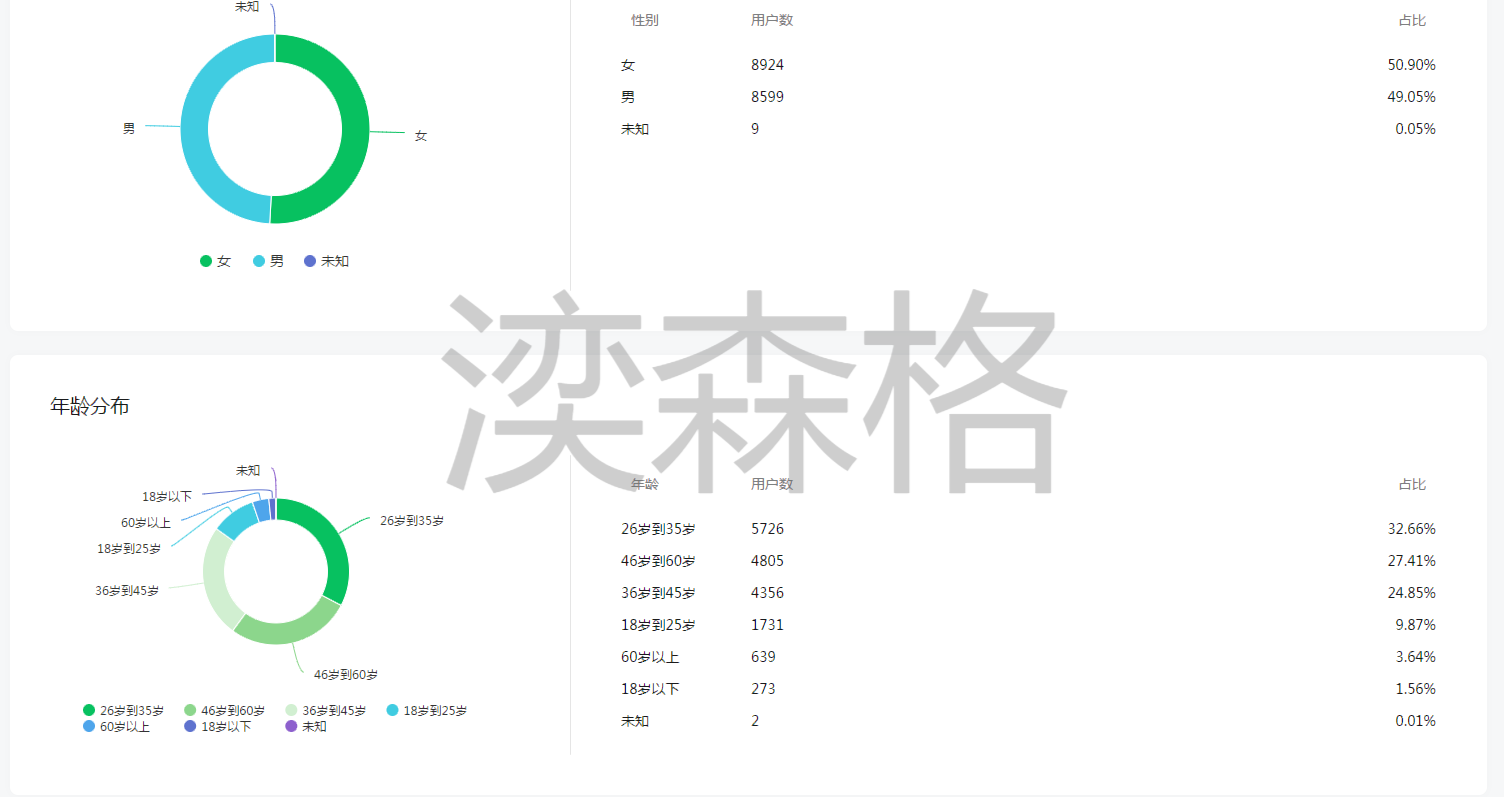Toggle 18岁到25岁 in the age chart legend

click(x=426, y=711)
